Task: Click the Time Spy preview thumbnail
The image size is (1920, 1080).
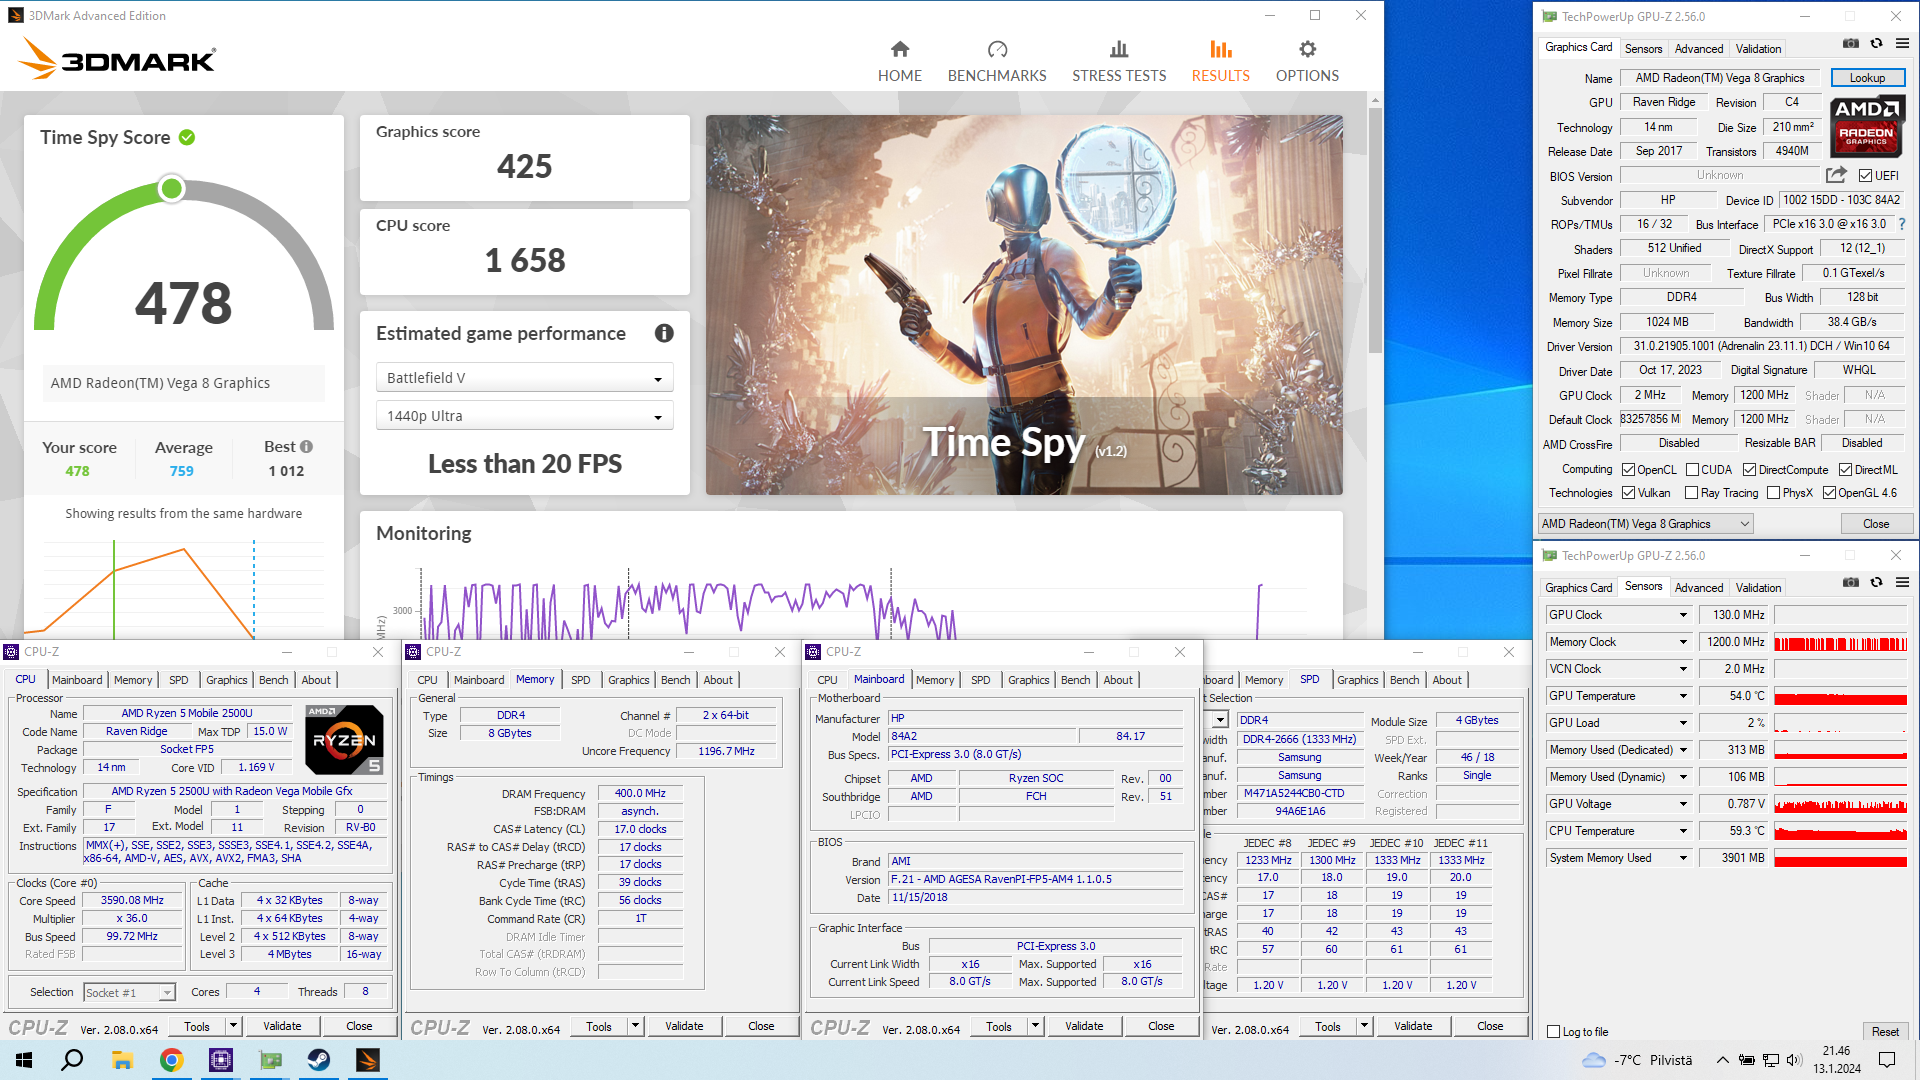Action: tap(1024, 305)
